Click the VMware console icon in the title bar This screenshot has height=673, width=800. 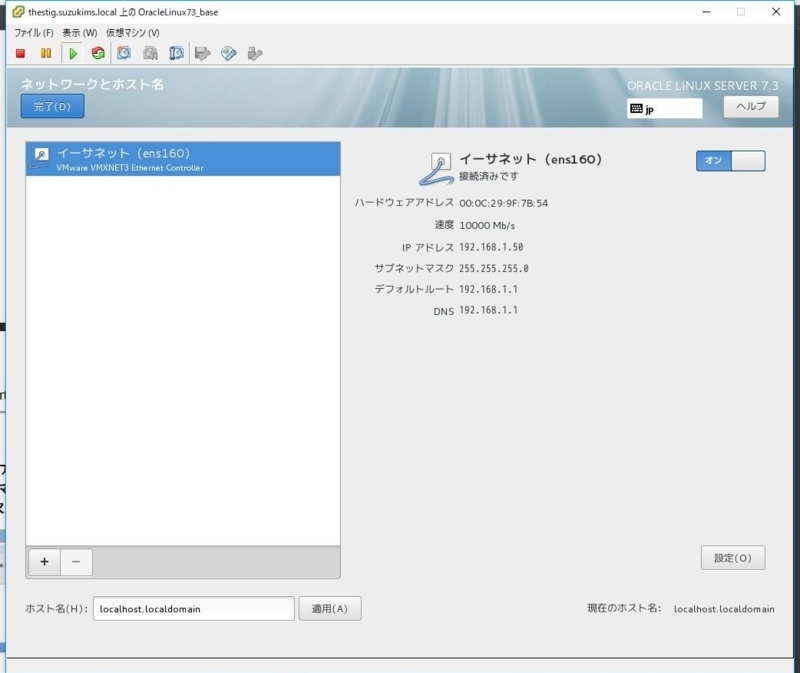click(x=18, y=12)
